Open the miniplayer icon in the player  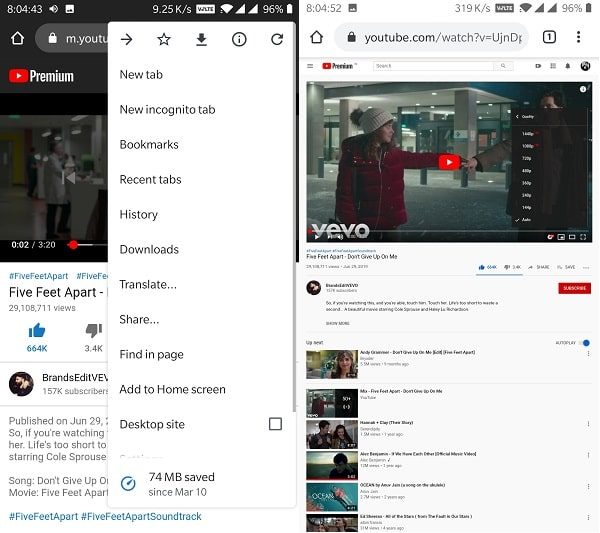tap(561, 237)
